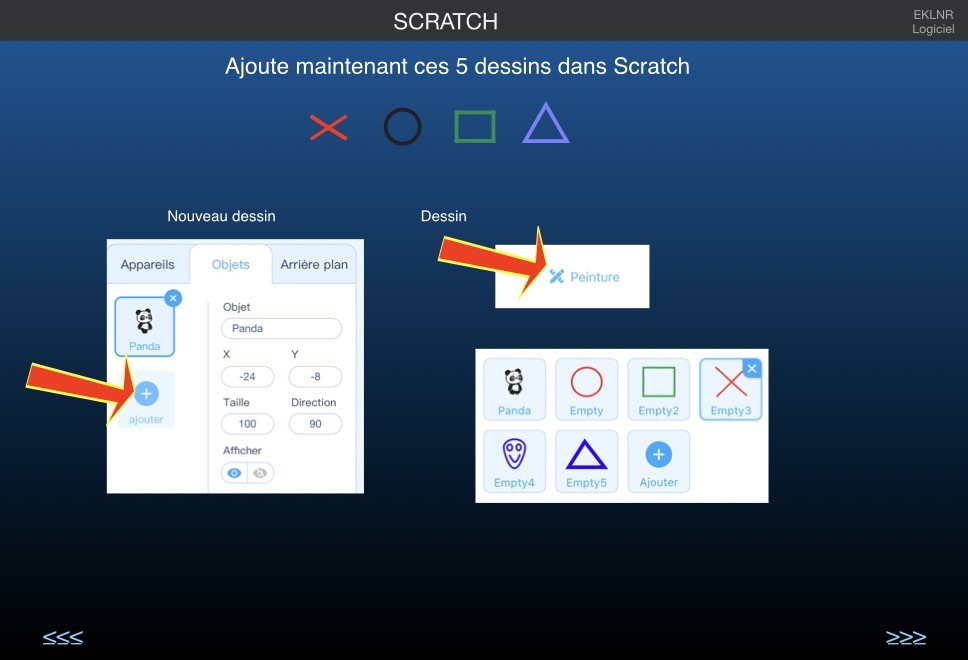Select the Empty3 red cross sprite
968x660 pixels.
coord(731,390)
